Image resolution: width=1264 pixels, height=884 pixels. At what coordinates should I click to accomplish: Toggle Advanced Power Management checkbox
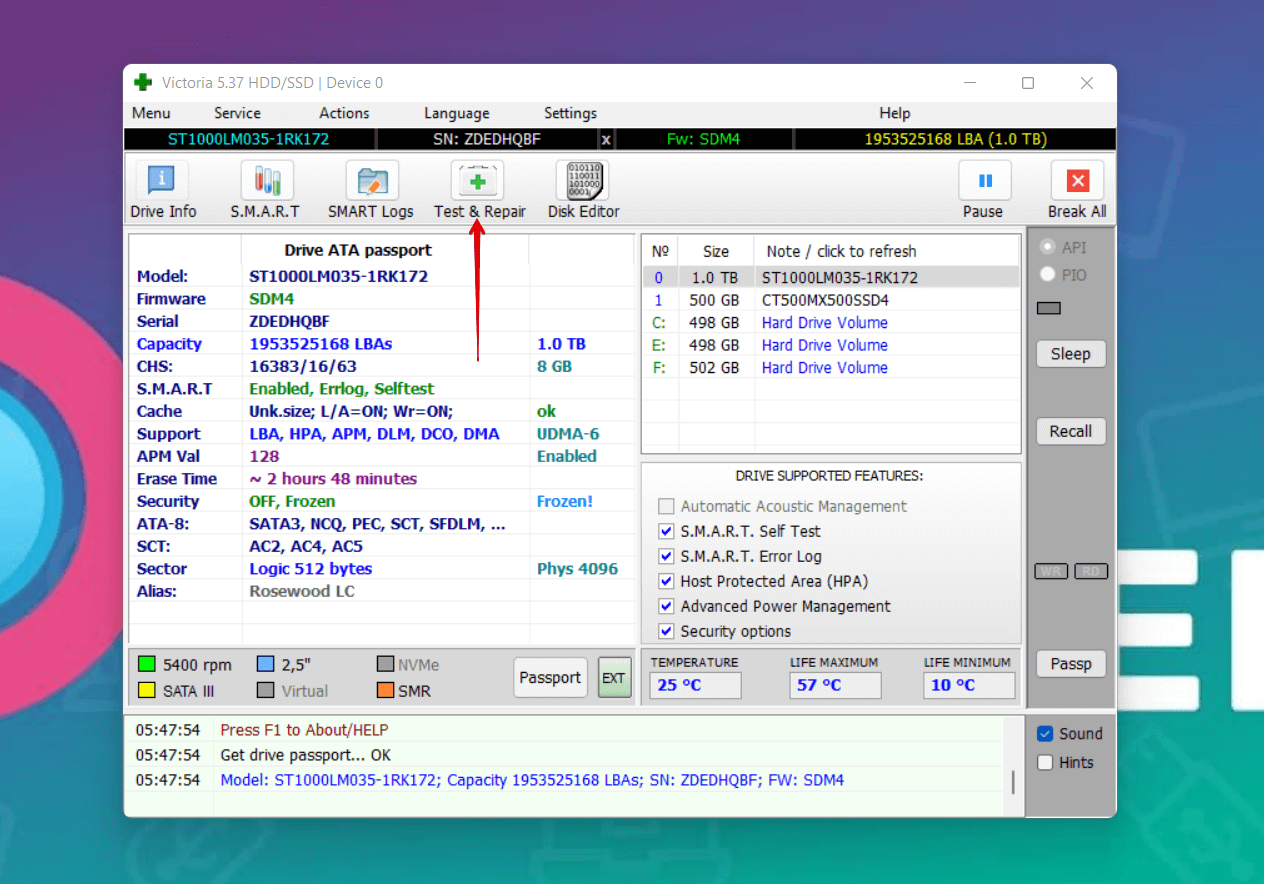(x=666, y=607)
